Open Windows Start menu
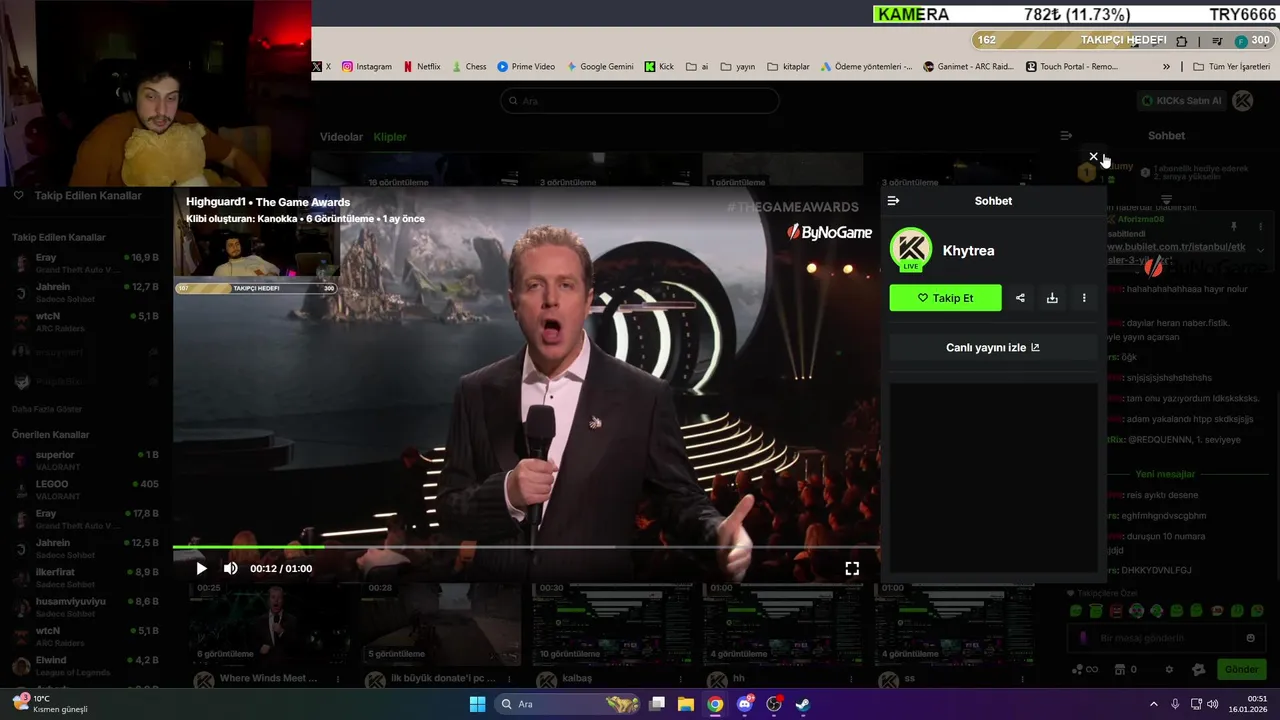 pos(477,704)
